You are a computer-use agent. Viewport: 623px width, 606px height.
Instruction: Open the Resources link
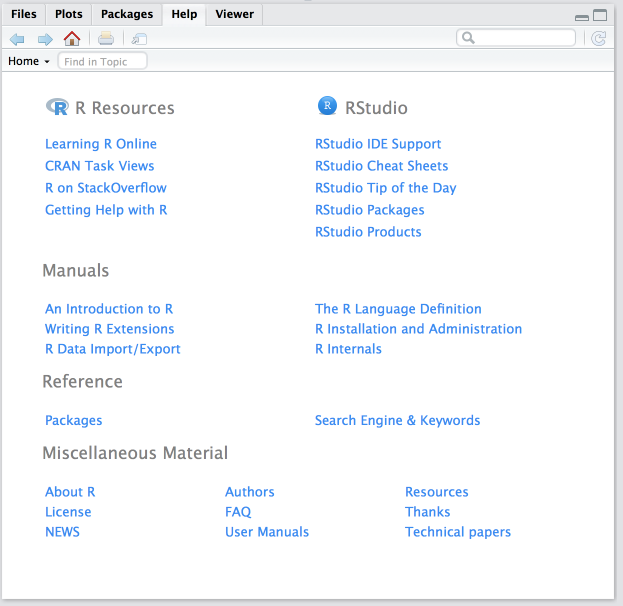pos(437,492)
